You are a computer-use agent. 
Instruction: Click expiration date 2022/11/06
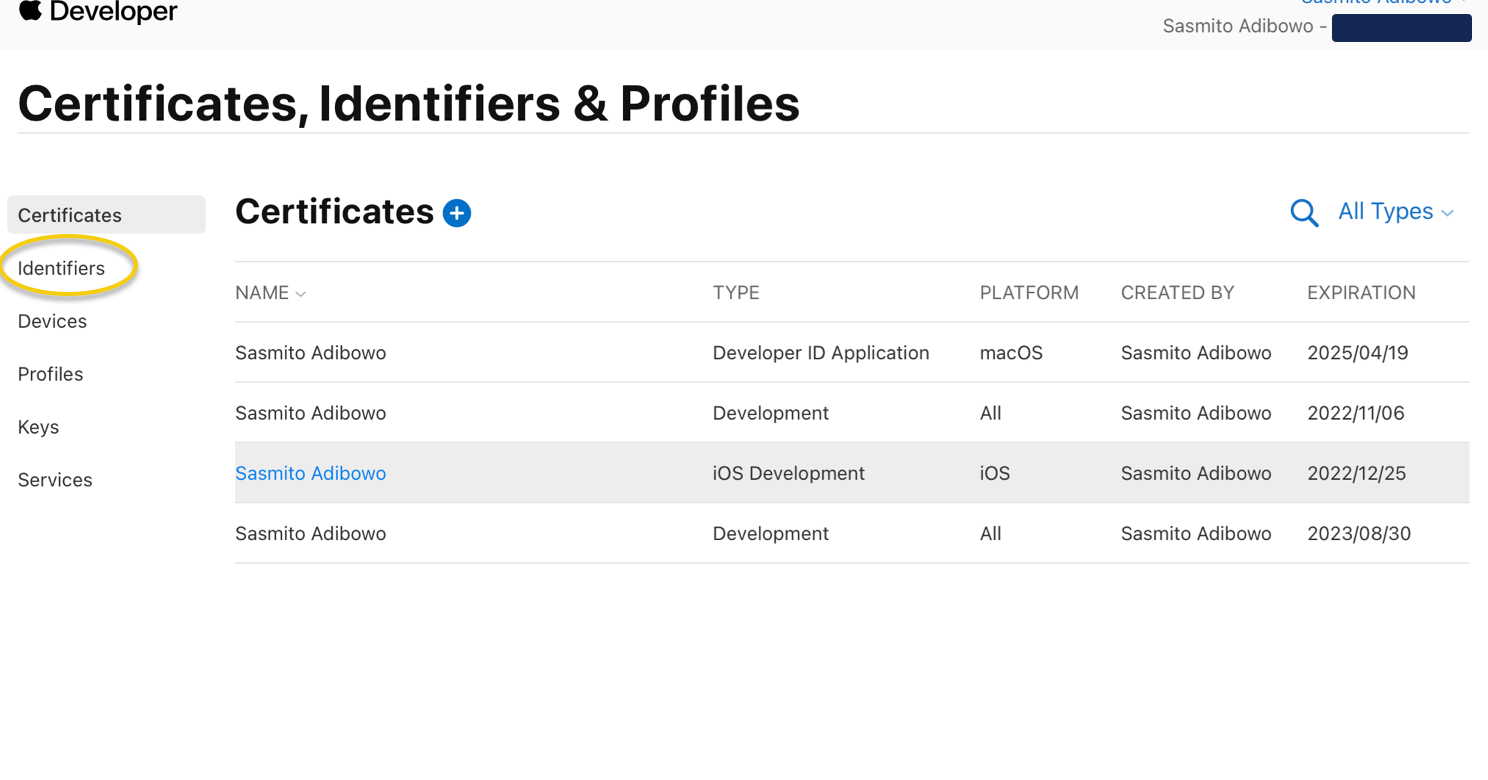click(x=1355, y=413)
